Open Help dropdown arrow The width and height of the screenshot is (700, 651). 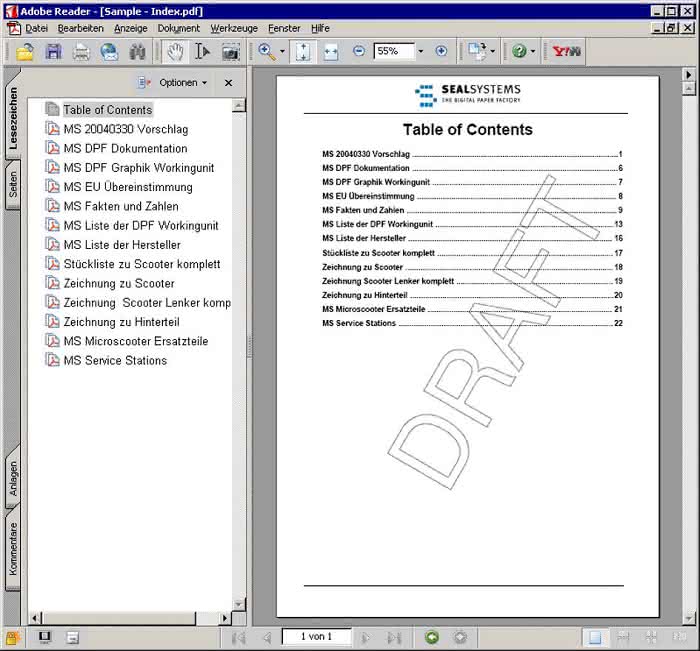(533, 51)
